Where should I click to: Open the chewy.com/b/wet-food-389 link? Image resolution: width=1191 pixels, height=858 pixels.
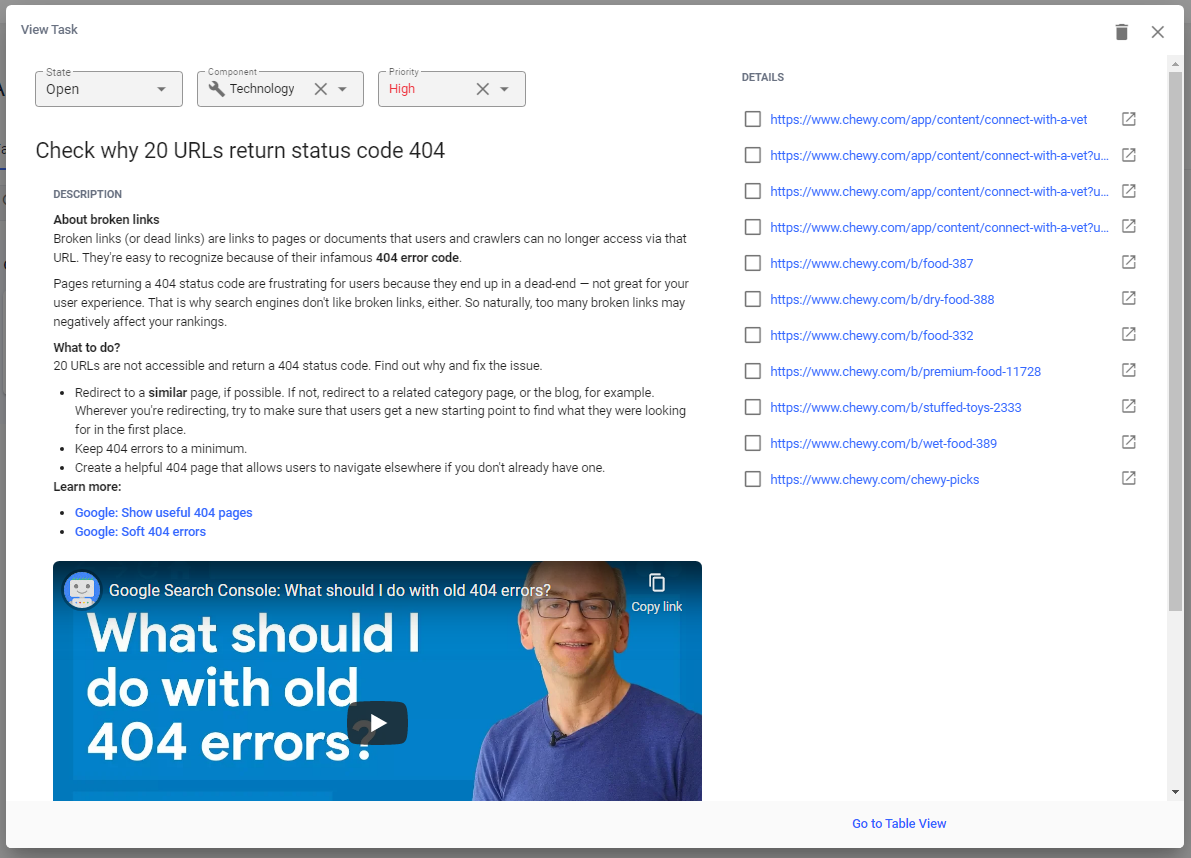point(883,443)
